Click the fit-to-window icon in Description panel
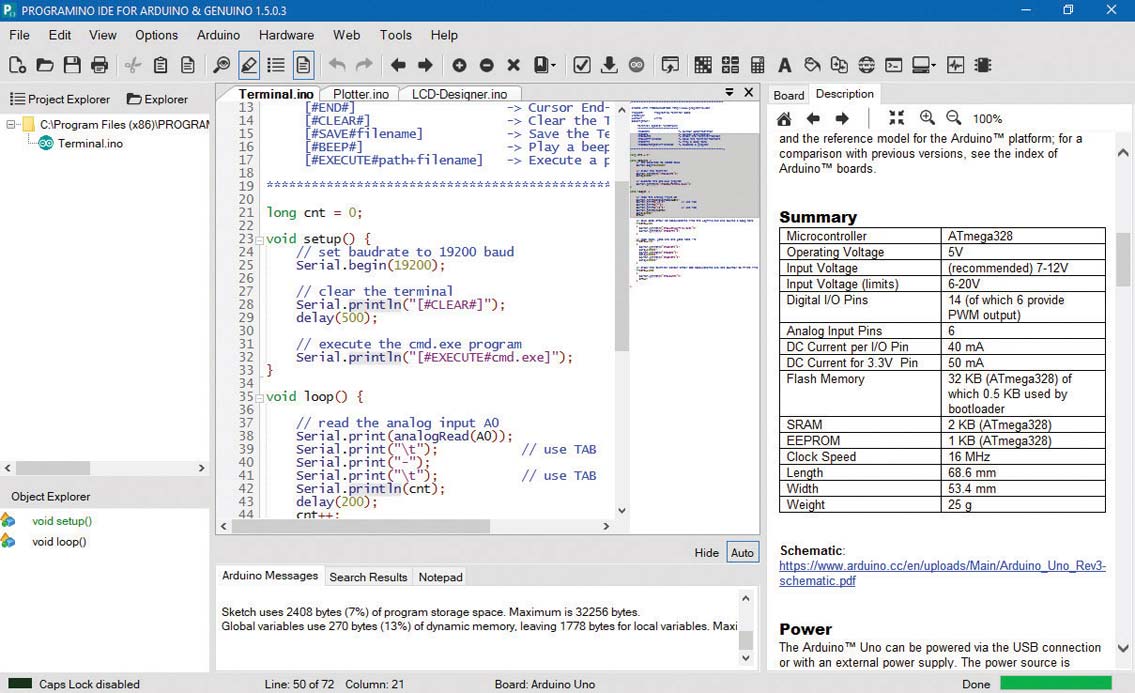The width and height of the screenshot is (1135, 693). pyautogui.click(x=896, y=118)
